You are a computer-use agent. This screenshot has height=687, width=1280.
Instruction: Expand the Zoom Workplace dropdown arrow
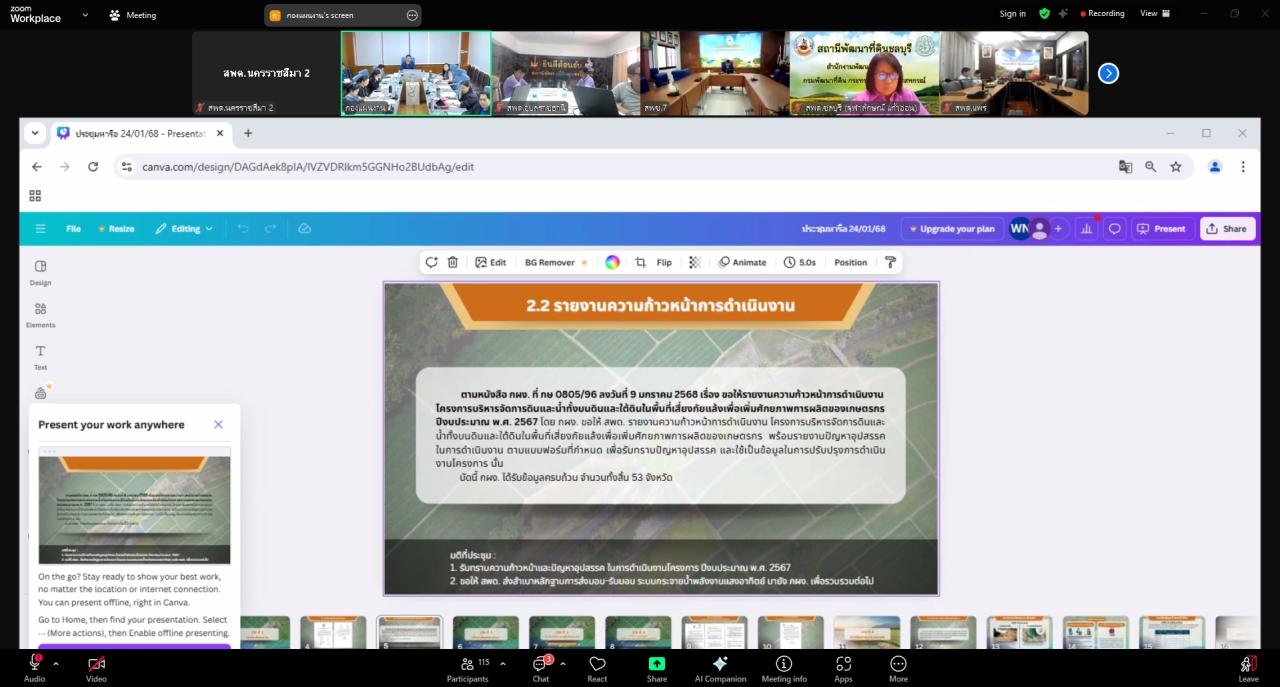click(84, 15)
